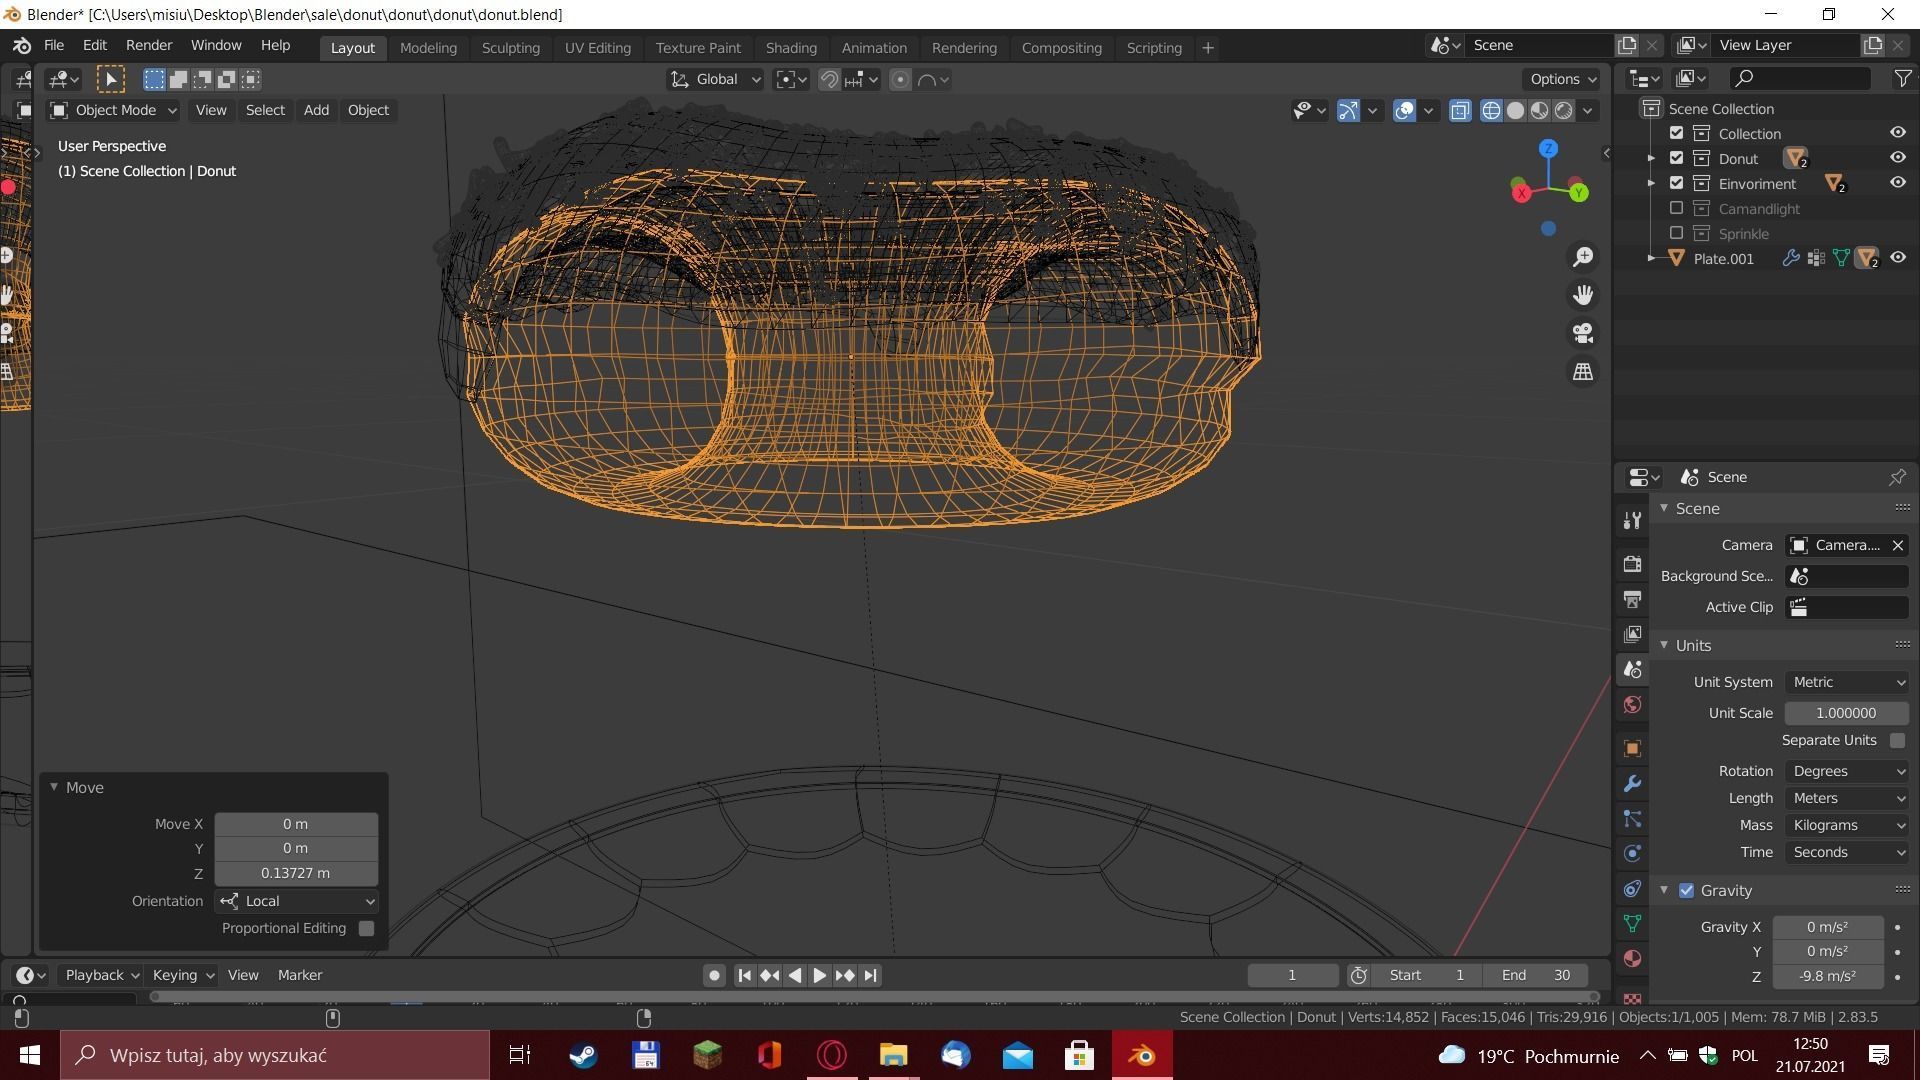Toggle camera view icon in viewport
Image resolution: width=1920 pixels, height=1080 pixels.
pyautogui.click(x=1583, y=333)
